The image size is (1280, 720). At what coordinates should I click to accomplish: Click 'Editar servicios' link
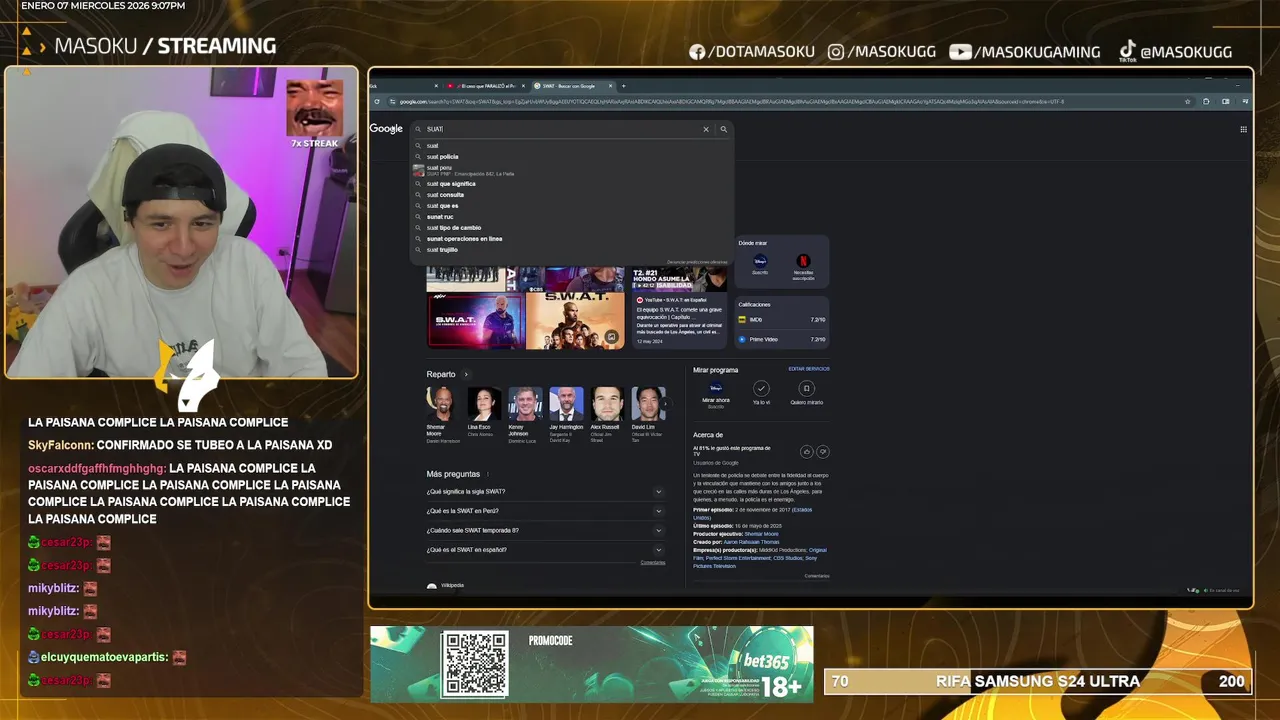pyautogui.click(x=809, y=369)
